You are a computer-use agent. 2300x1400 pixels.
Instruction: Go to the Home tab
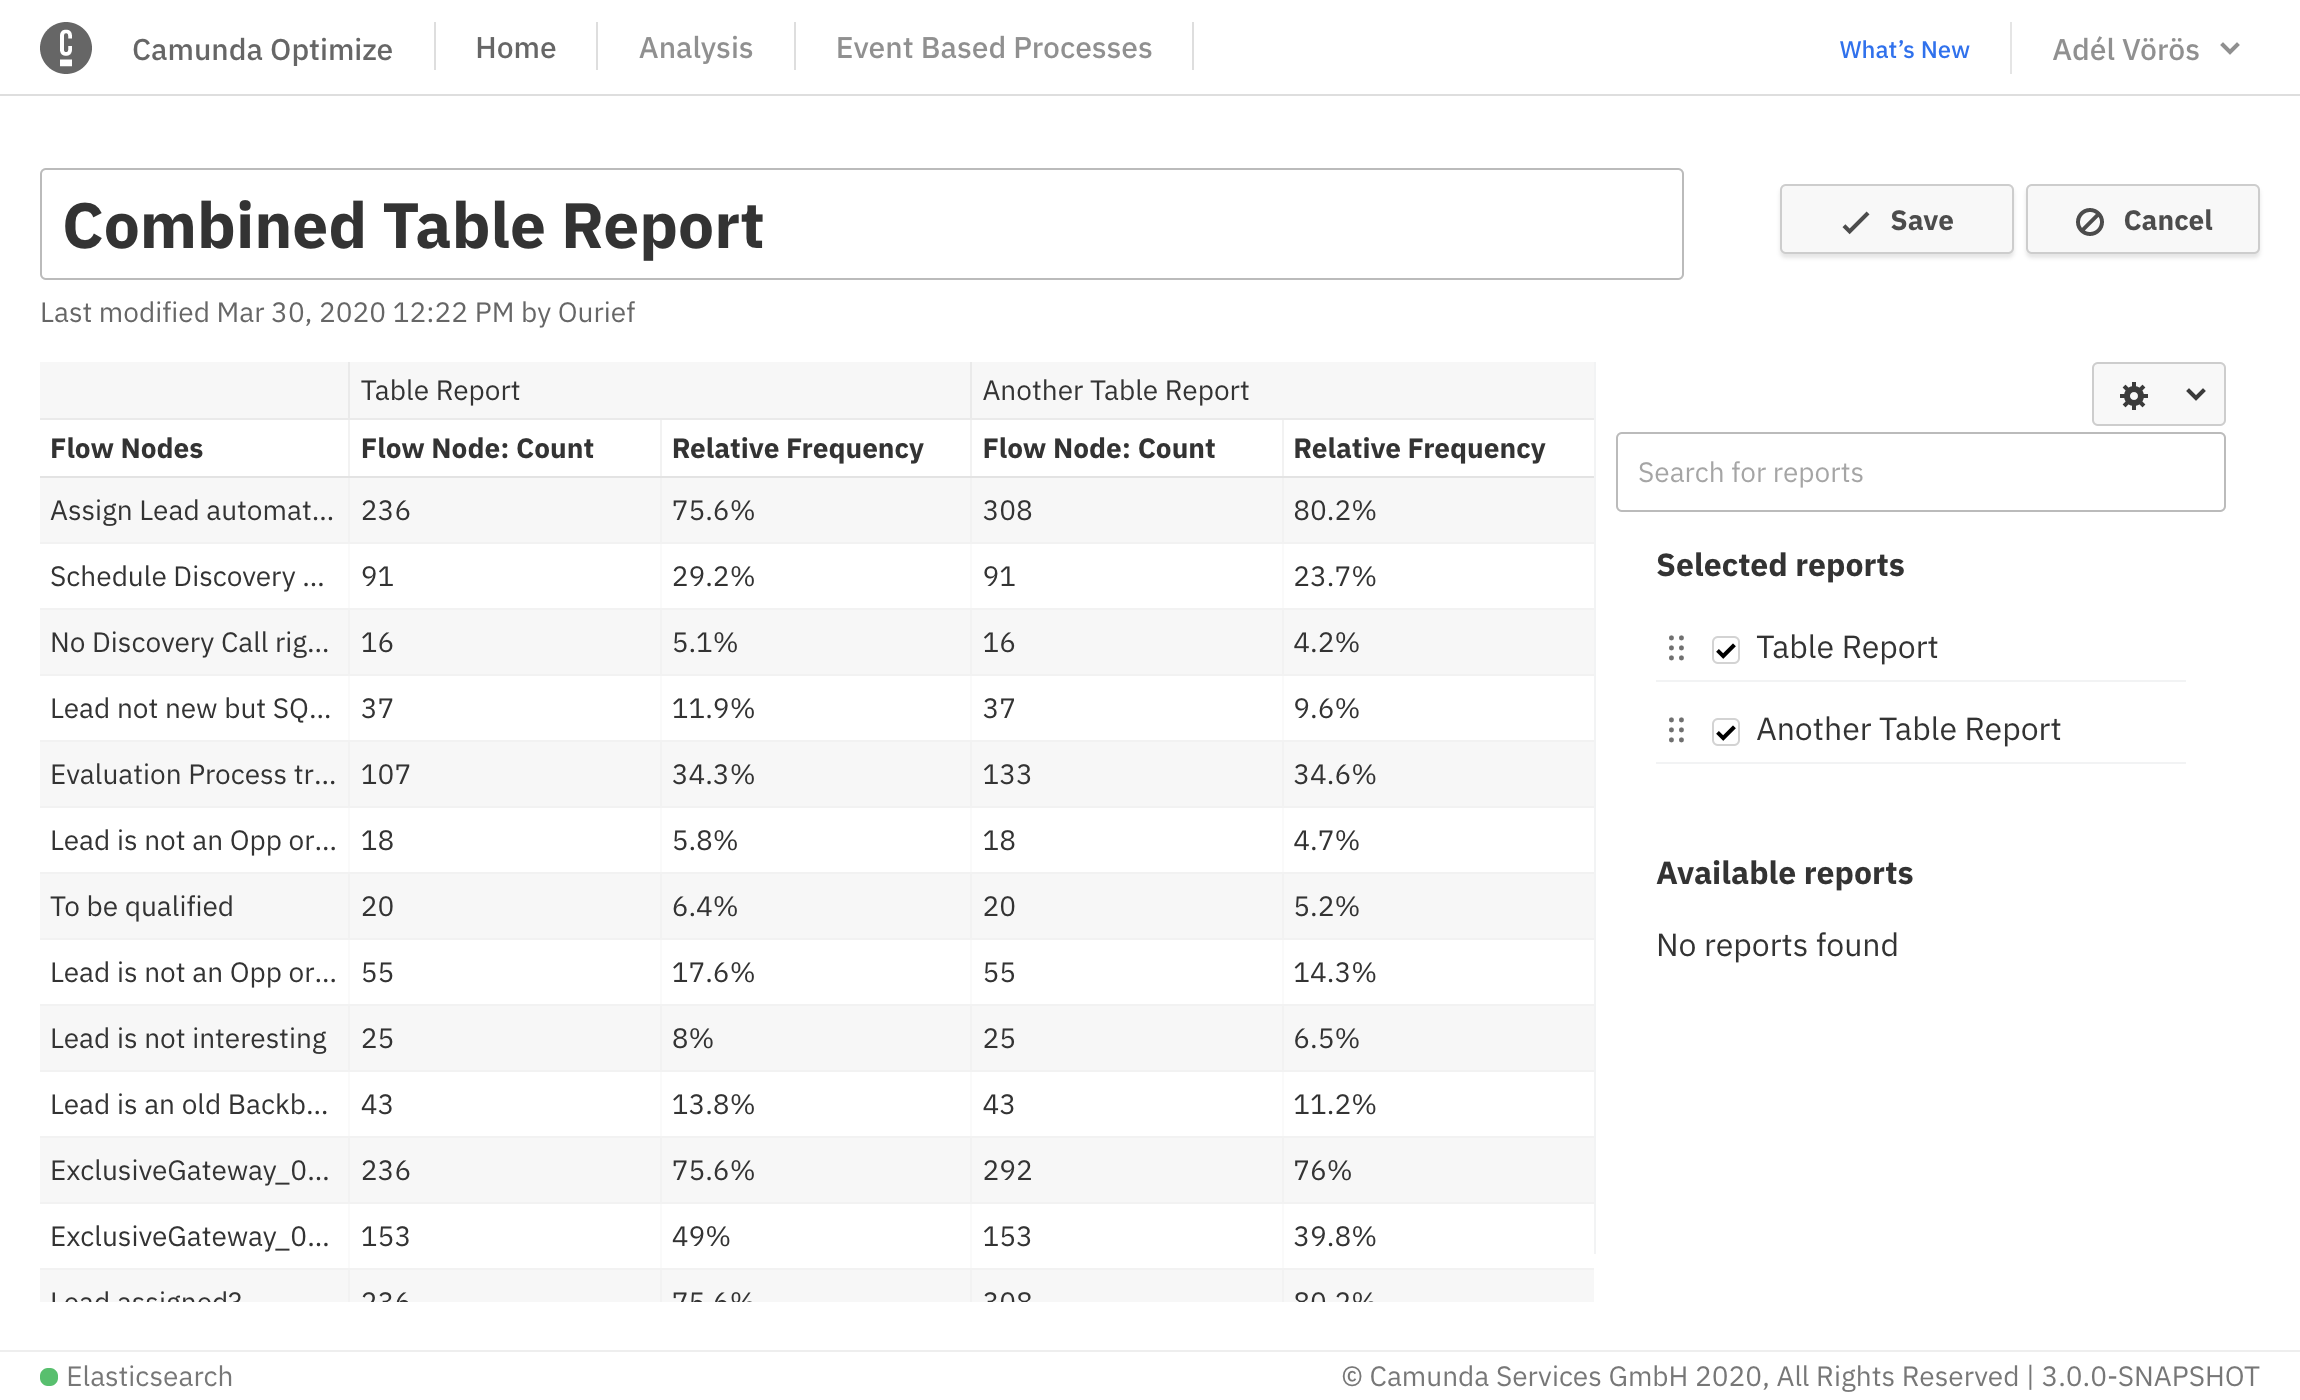point(515,48)
